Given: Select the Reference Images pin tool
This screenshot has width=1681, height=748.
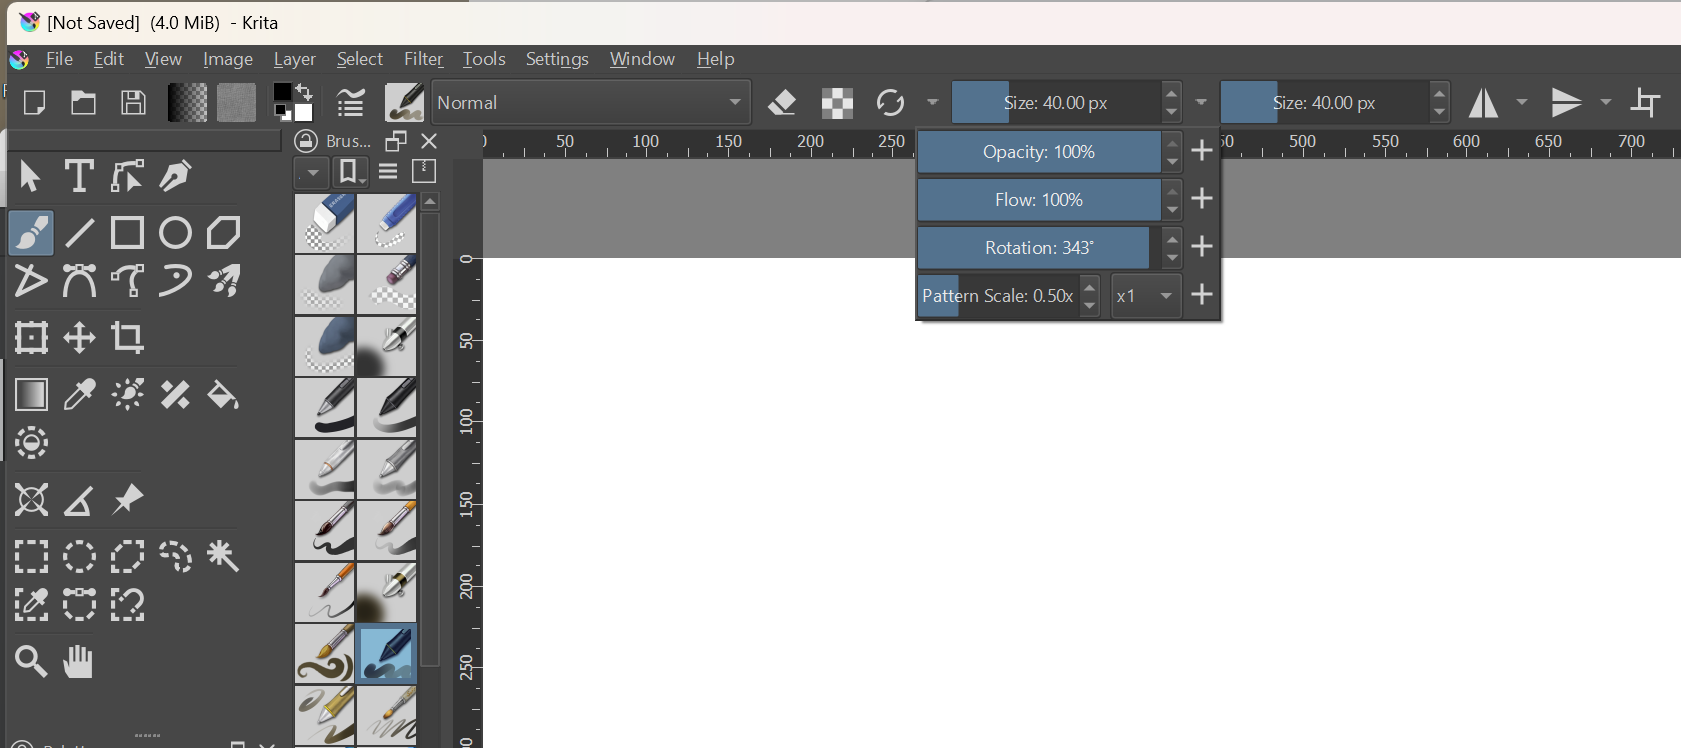Looking at the screenshot, I should point(127,499).
